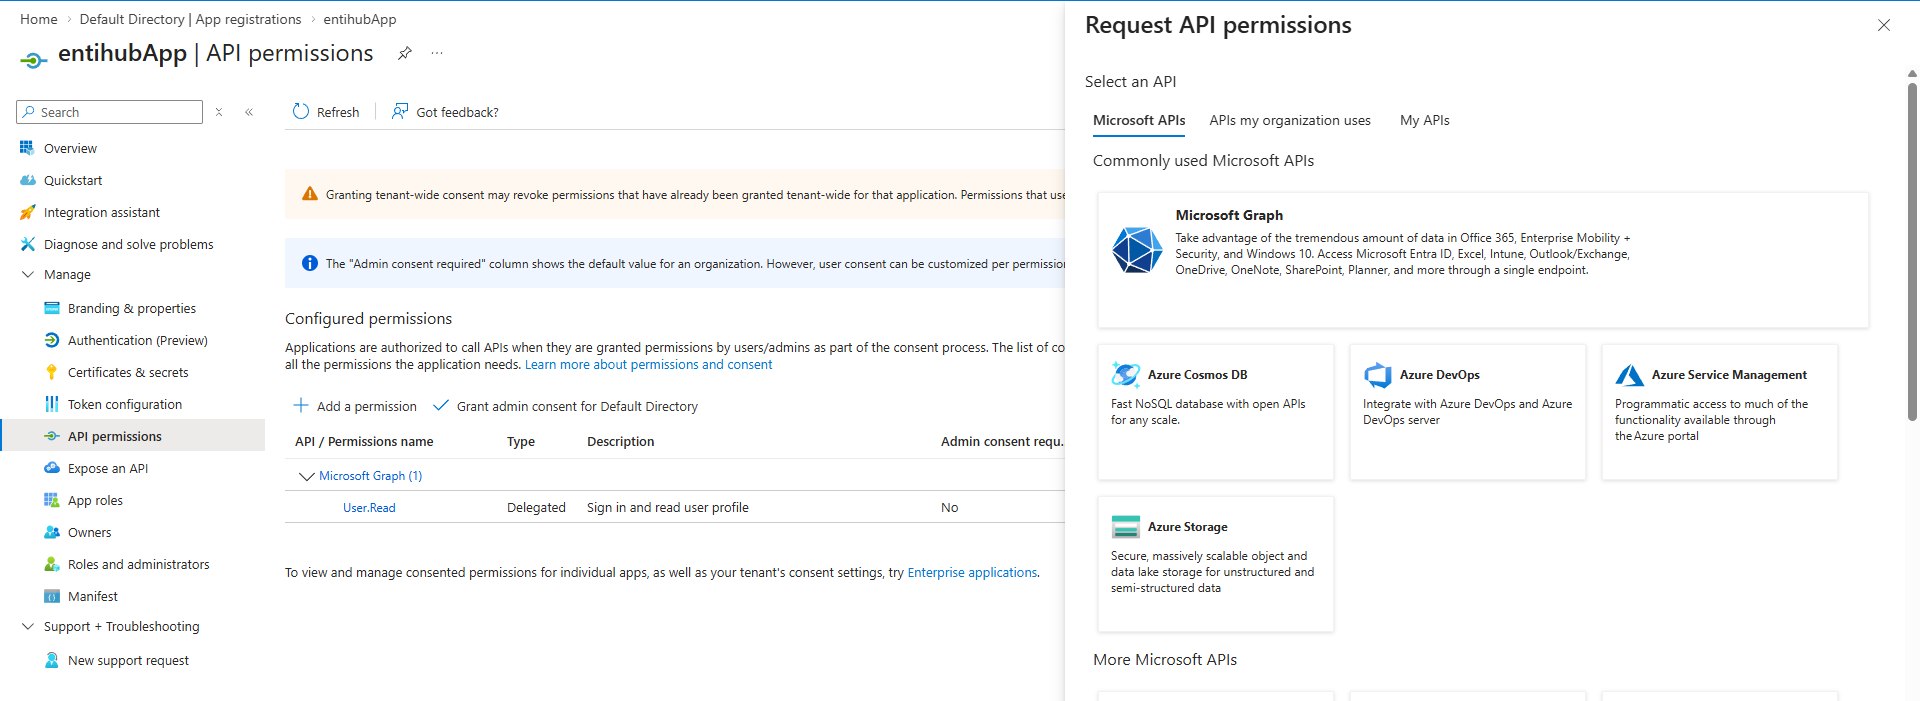Screen dimensions: 1920x701
Task: Click the Manifest icon
Action: (x=52, y=596)
